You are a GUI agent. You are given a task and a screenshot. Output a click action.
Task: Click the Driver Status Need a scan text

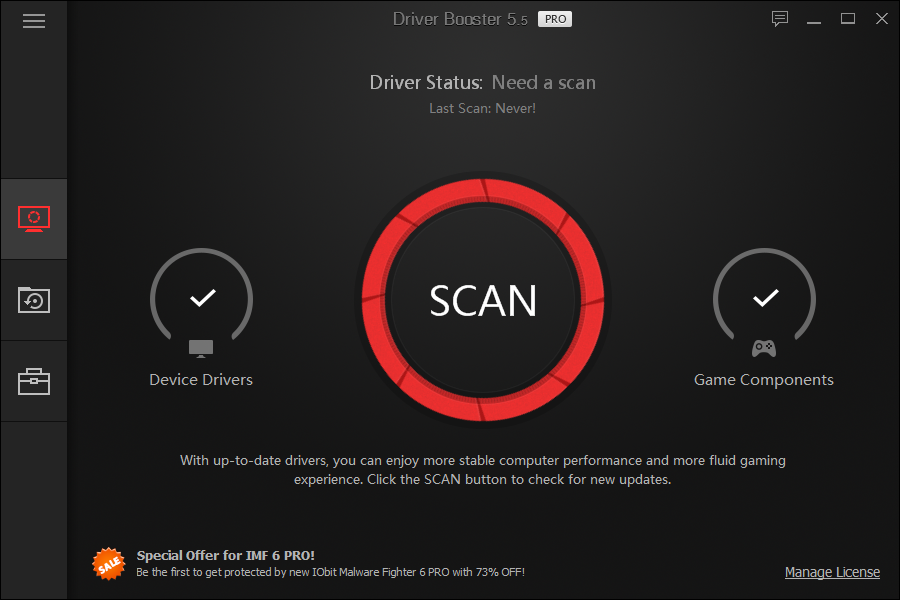483,83
